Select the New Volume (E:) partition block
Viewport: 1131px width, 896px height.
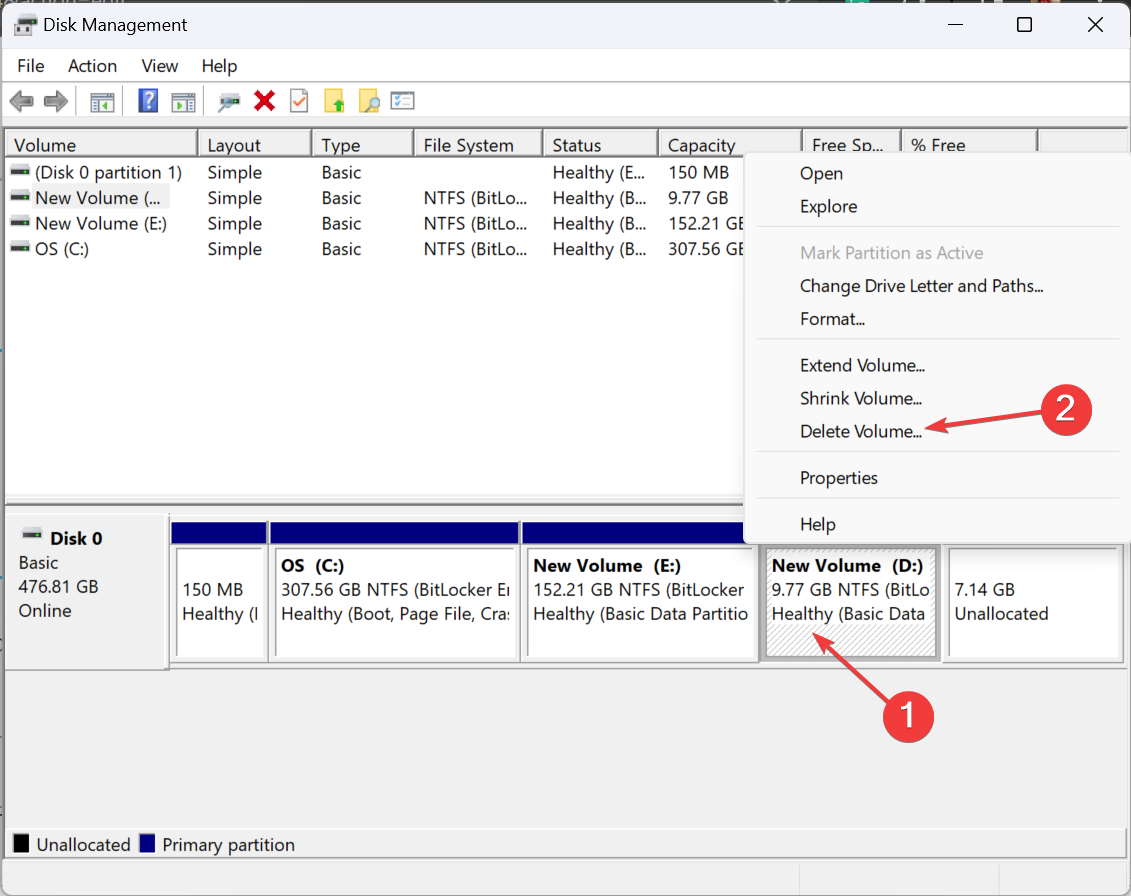pos(640,602)
